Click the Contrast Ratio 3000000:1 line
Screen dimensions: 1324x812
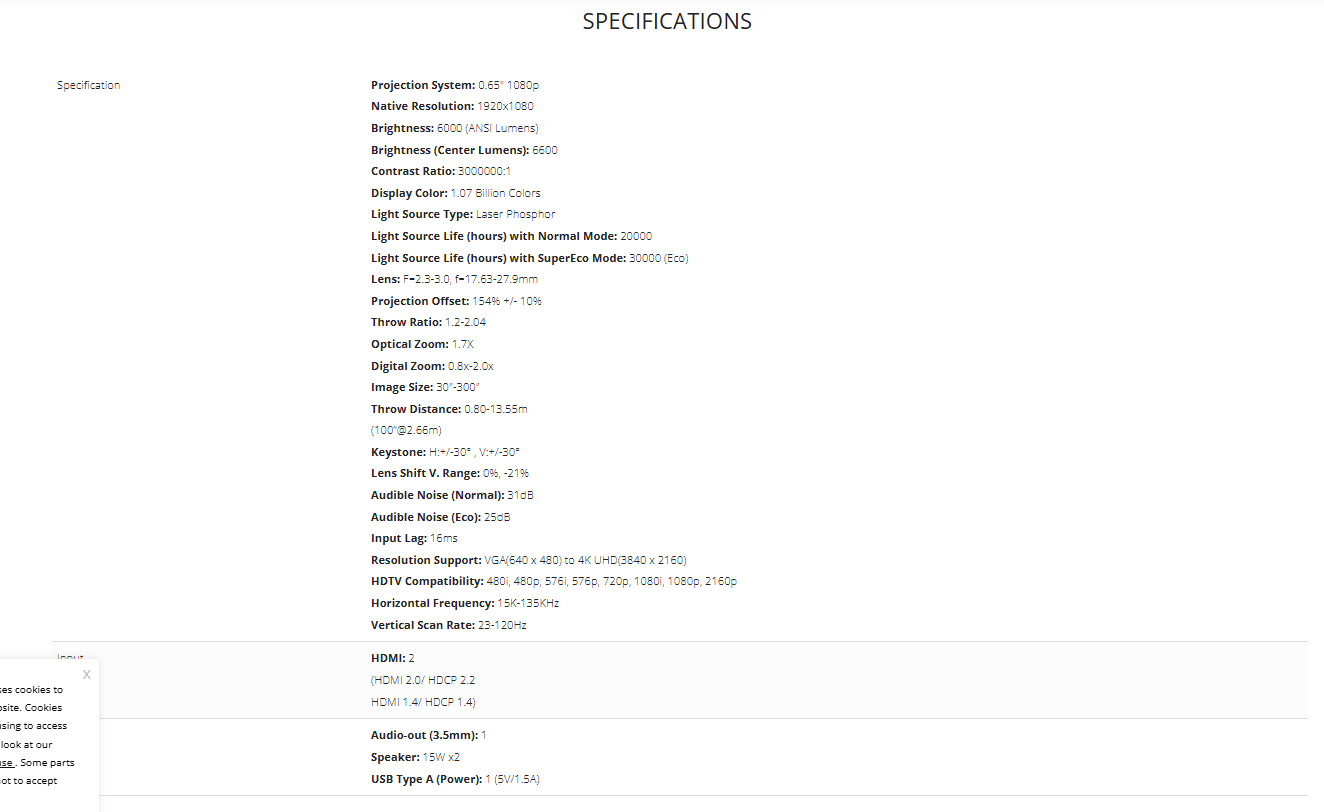440,171
